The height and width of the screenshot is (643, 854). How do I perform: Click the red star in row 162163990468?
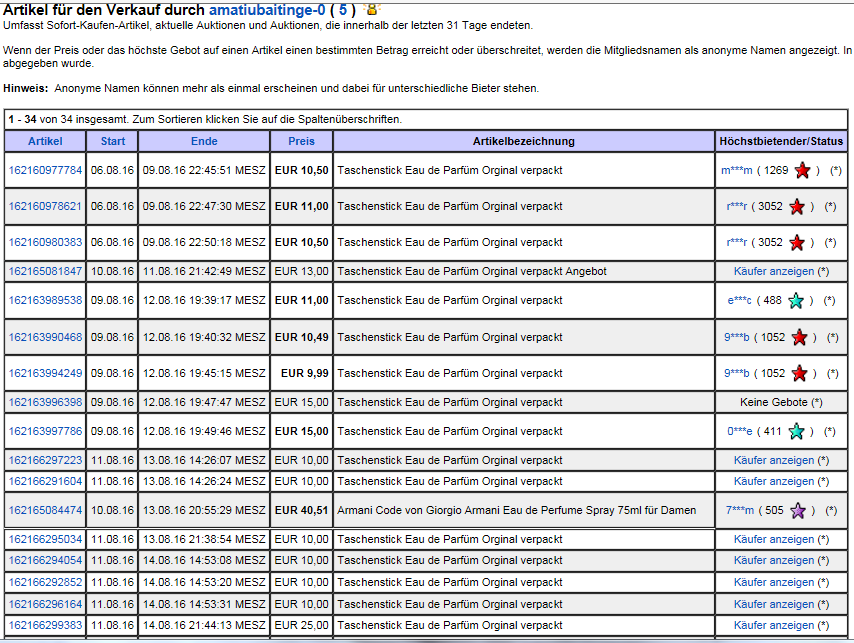[x=800, y=338]
